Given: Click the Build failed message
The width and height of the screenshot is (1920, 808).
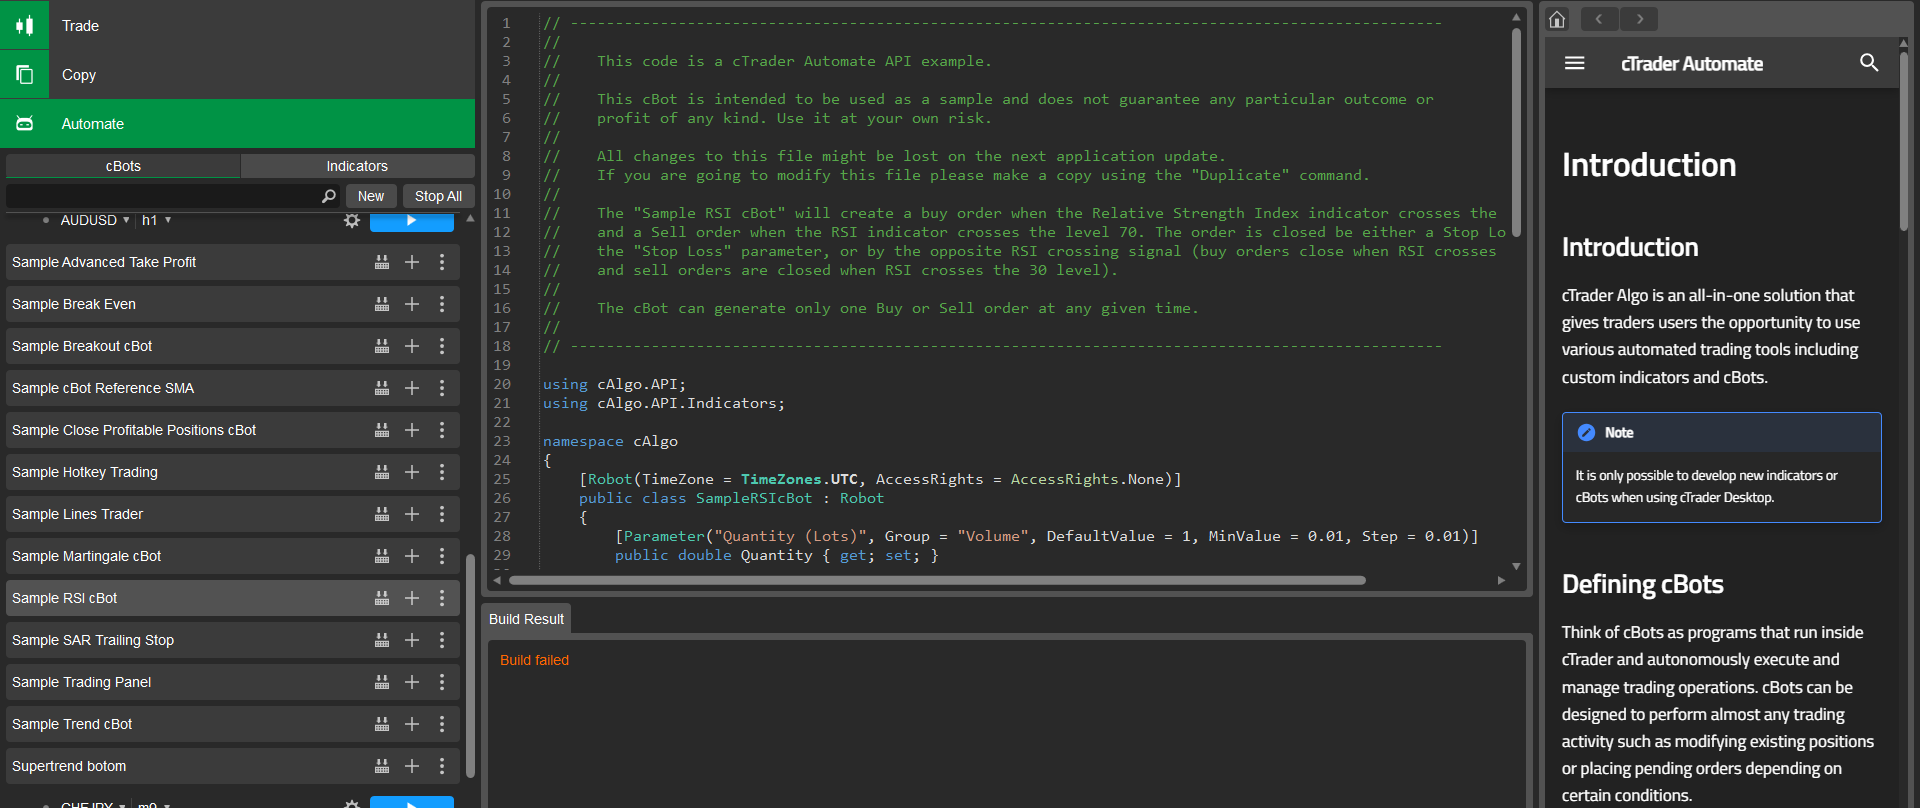Looking at the screenshot, I should point(534,660).
